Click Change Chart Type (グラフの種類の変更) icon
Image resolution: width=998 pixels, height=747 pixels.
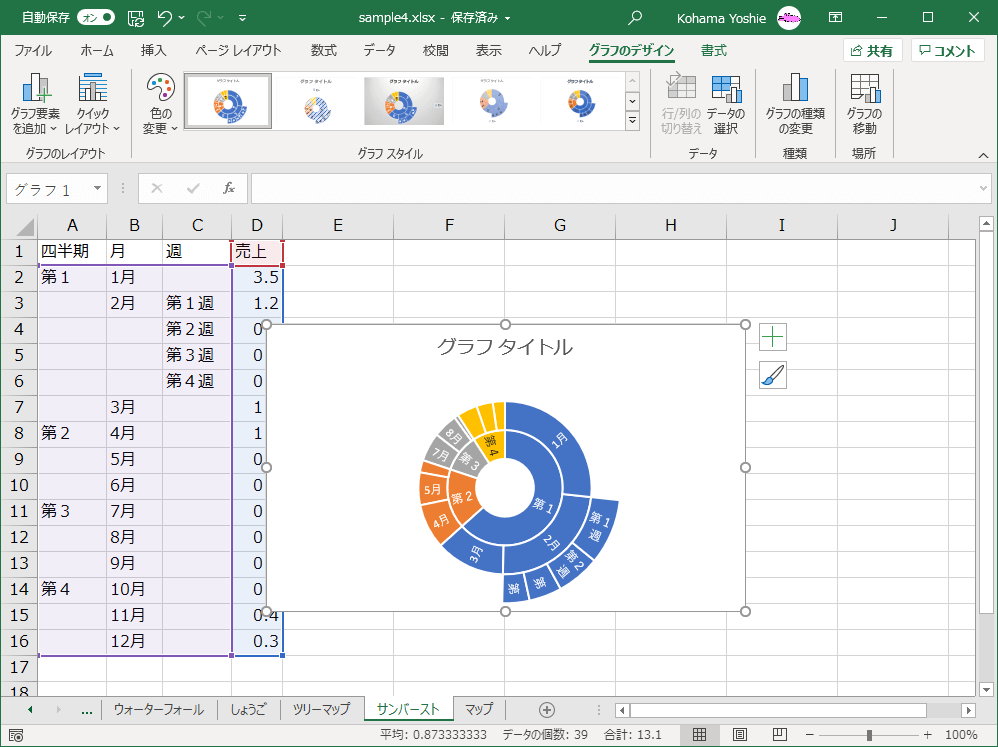click(x=794, y=90)
